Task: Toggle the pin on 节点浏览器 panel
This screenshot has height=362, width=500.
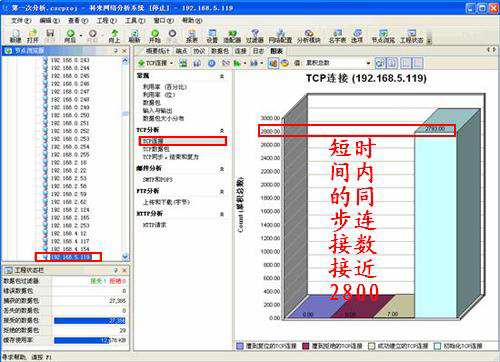Action: [116, 51]
